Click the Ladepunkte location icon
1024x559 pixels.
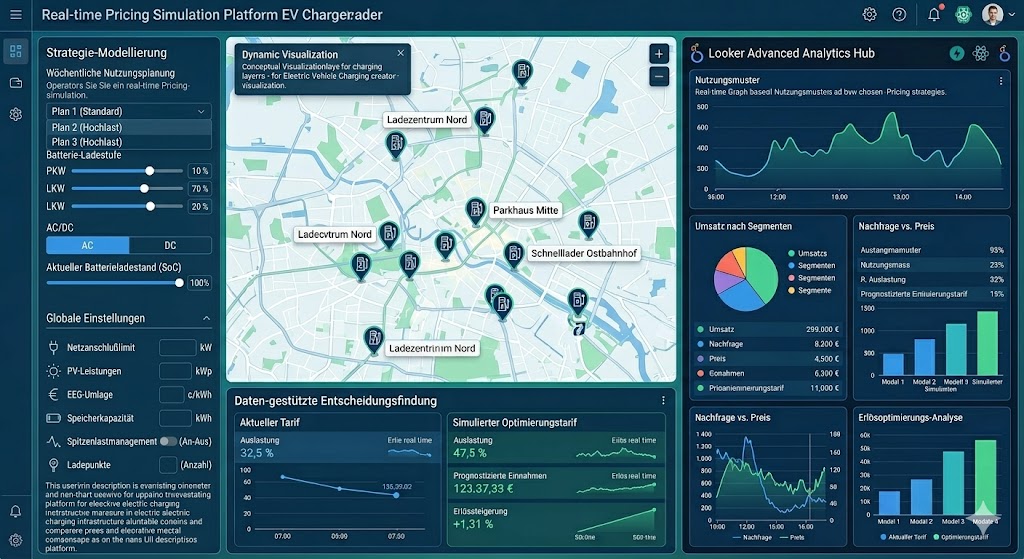[54, 464]
